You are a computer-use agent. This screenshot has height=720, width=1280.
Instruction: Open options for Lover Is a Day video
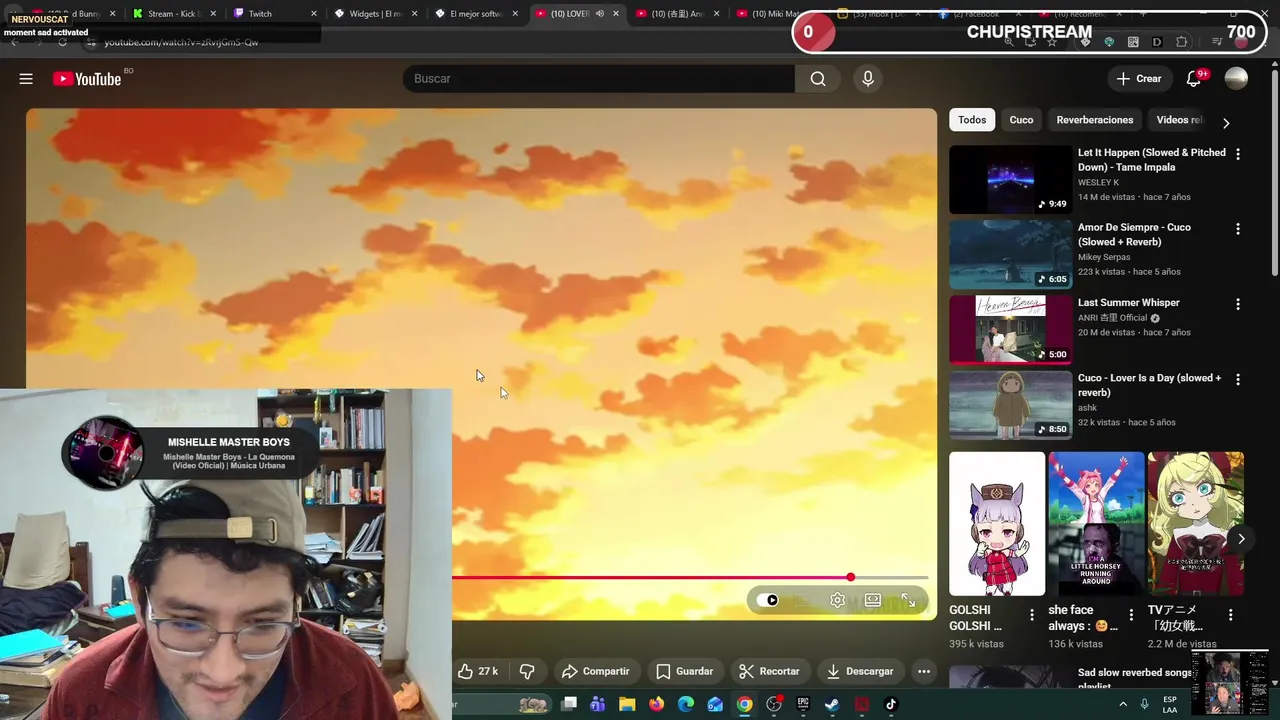(1238, 380)
